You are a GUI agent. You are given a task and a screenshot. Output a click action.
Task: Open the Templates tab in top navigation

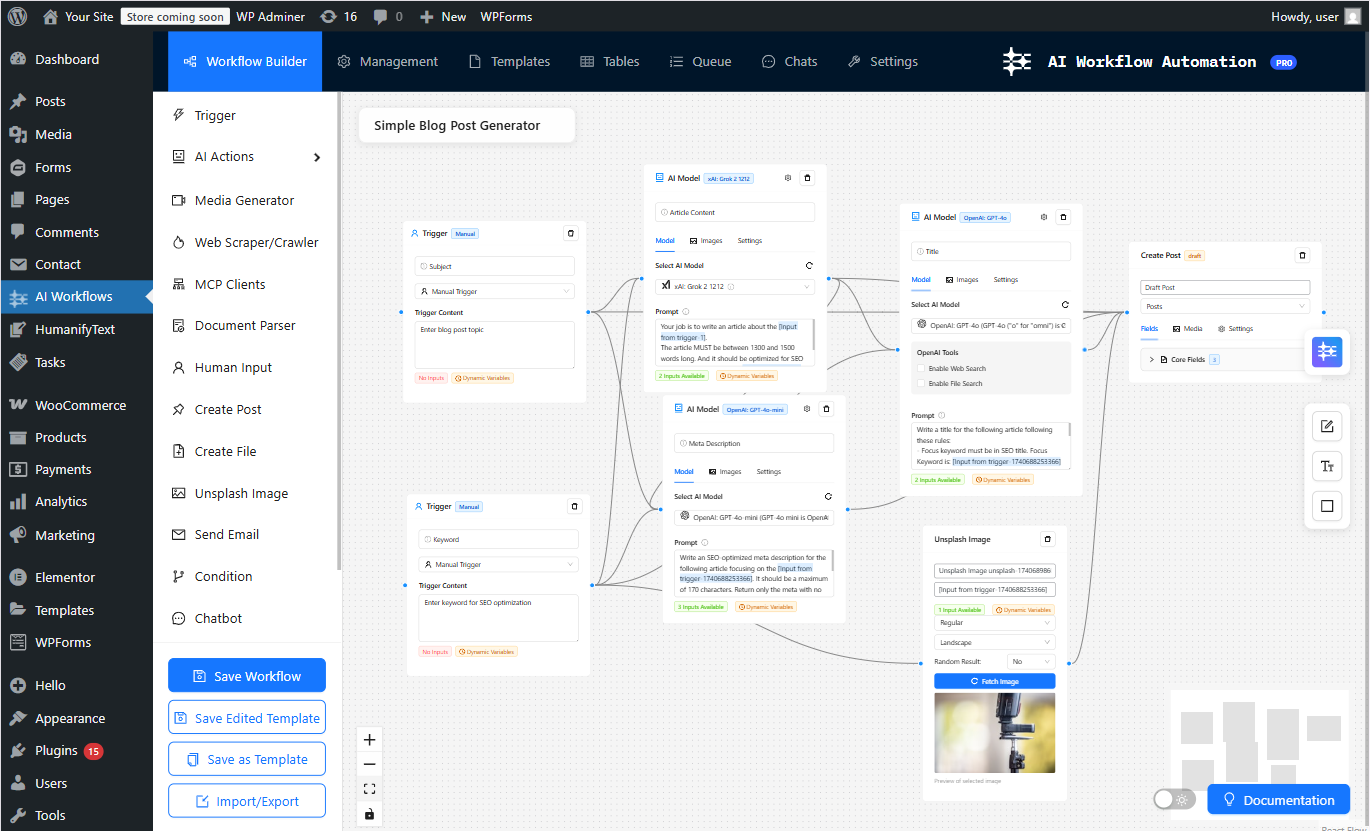coord(510,61)
